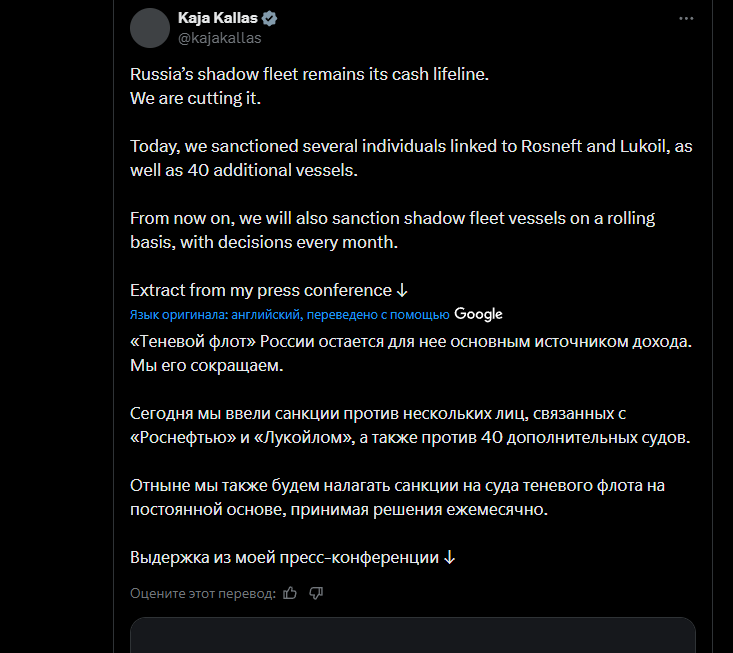The width and height of the screenshot is (733, 653).
Task: Open the three-dot More options menu
Action: [685, 19]
